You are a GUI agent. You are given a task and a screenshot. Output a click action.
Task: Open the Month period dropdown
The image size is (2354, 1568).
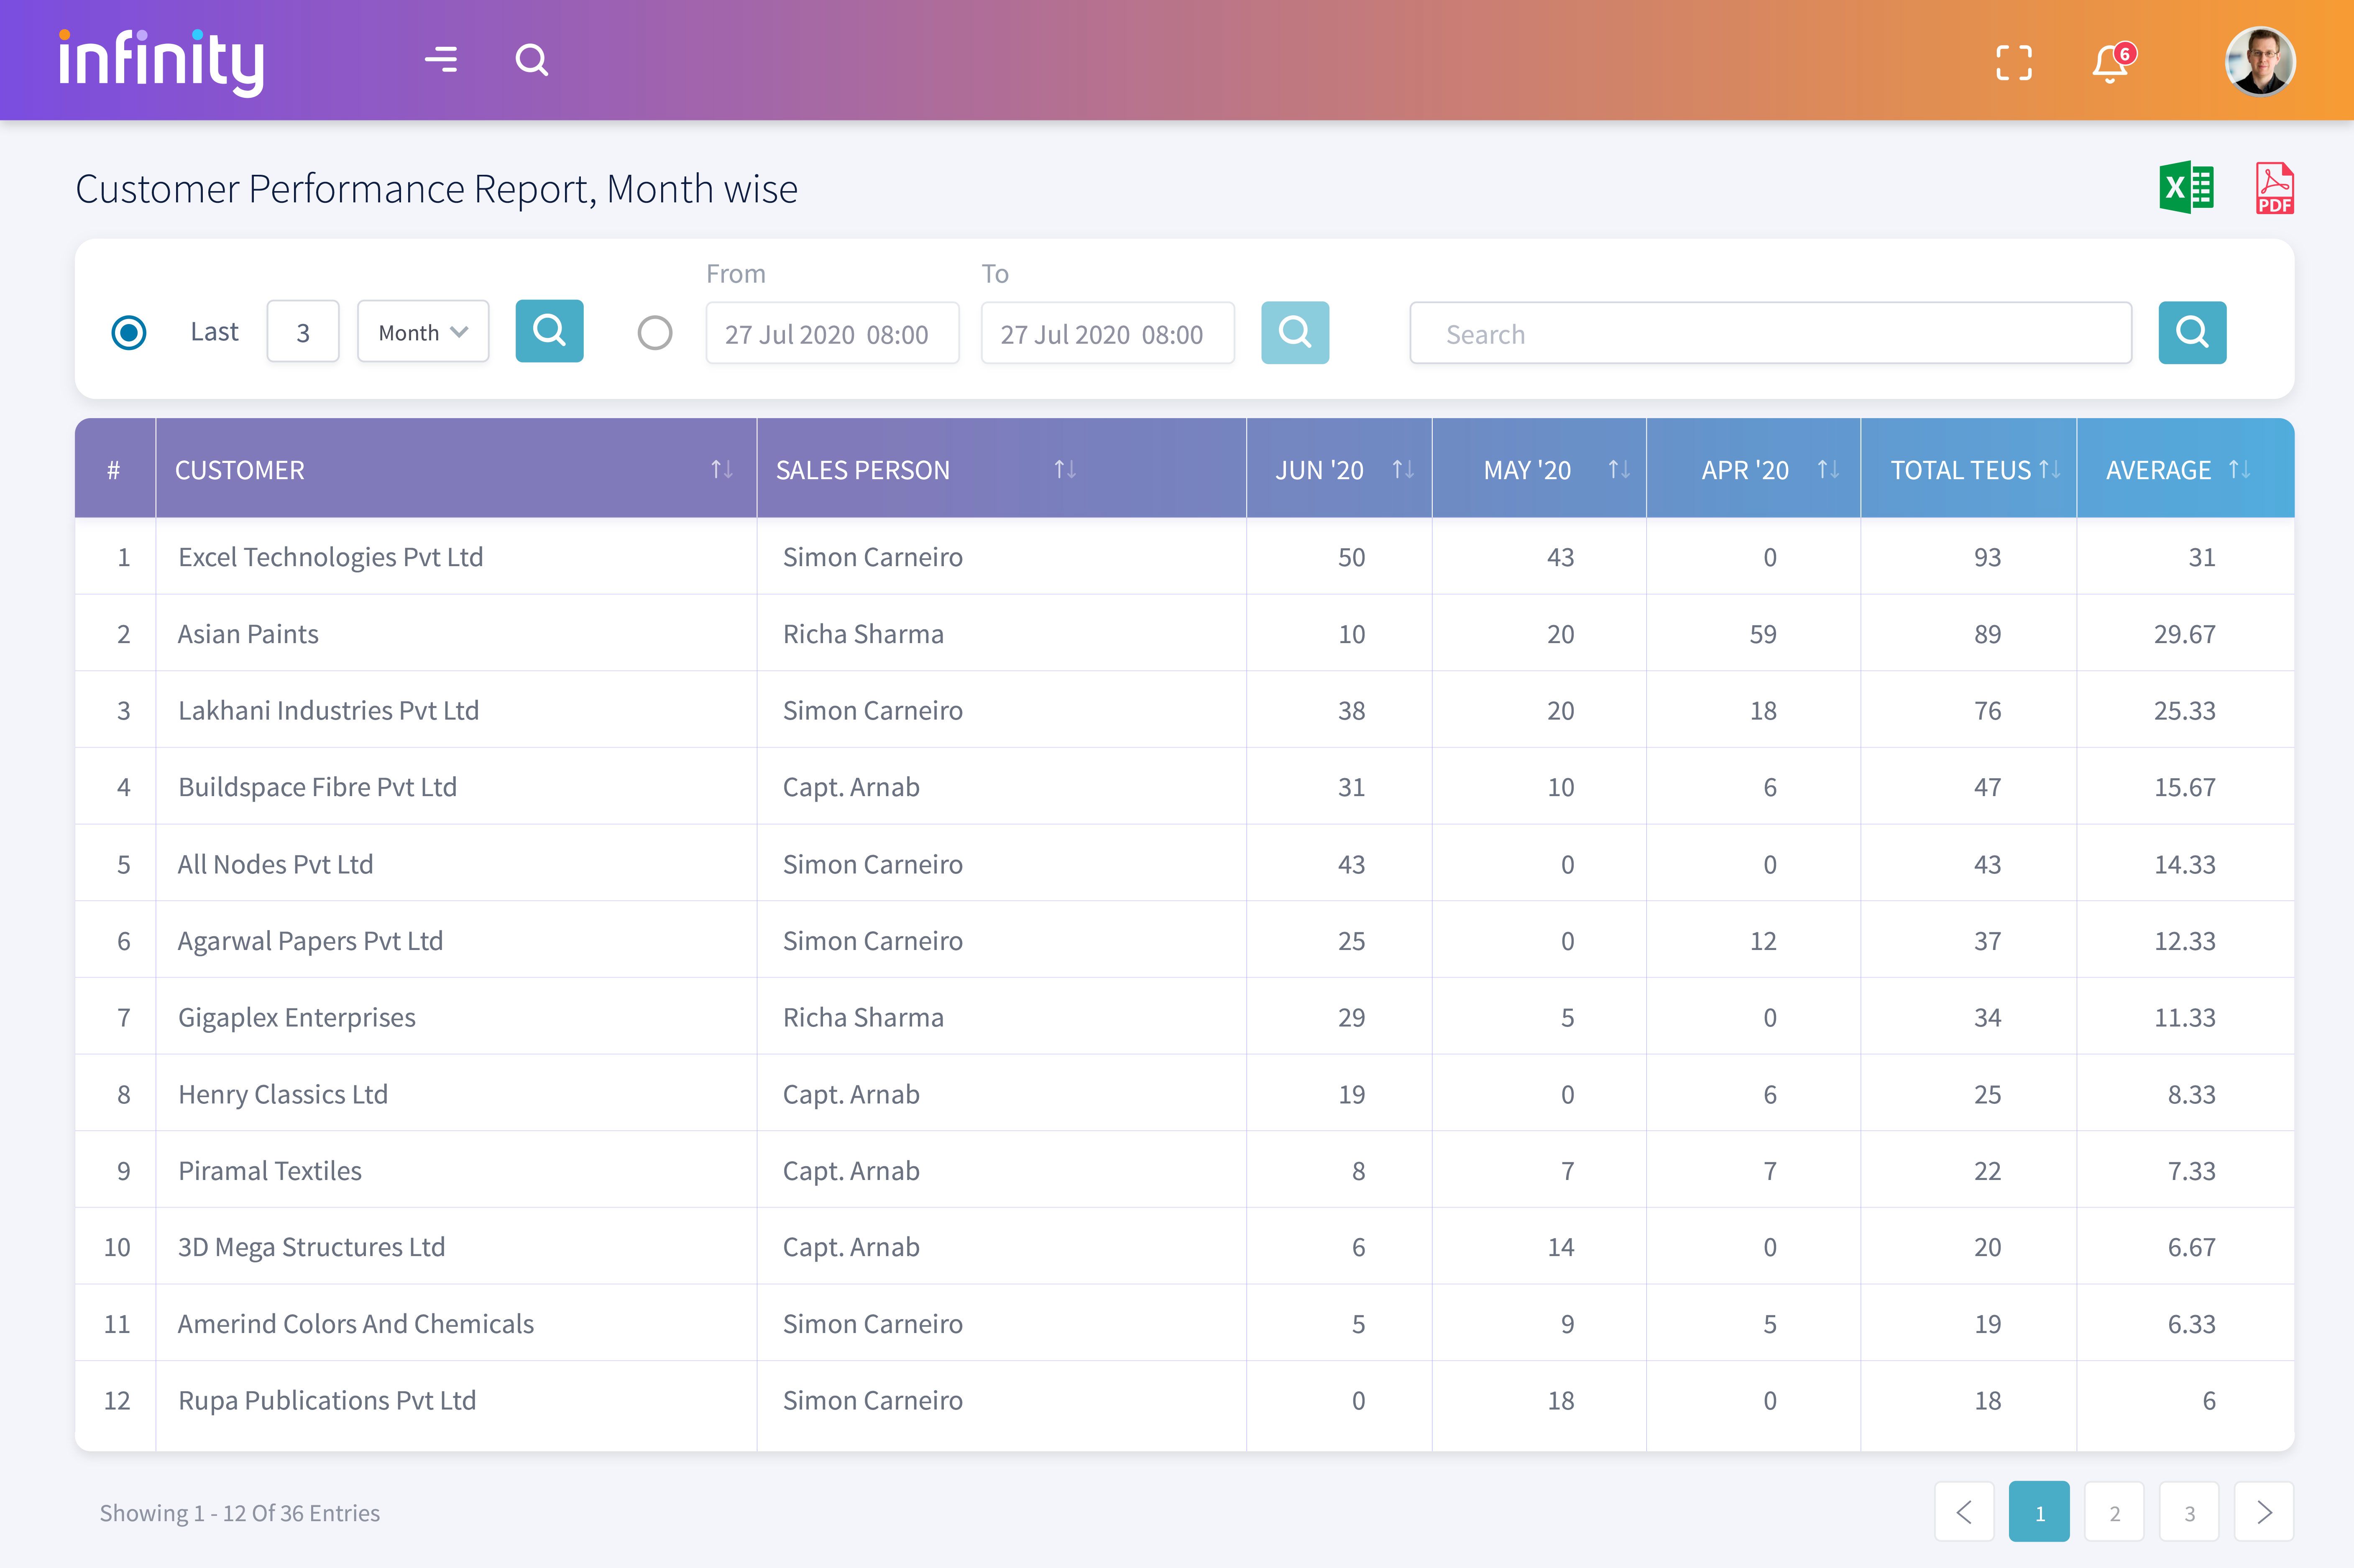423,331
